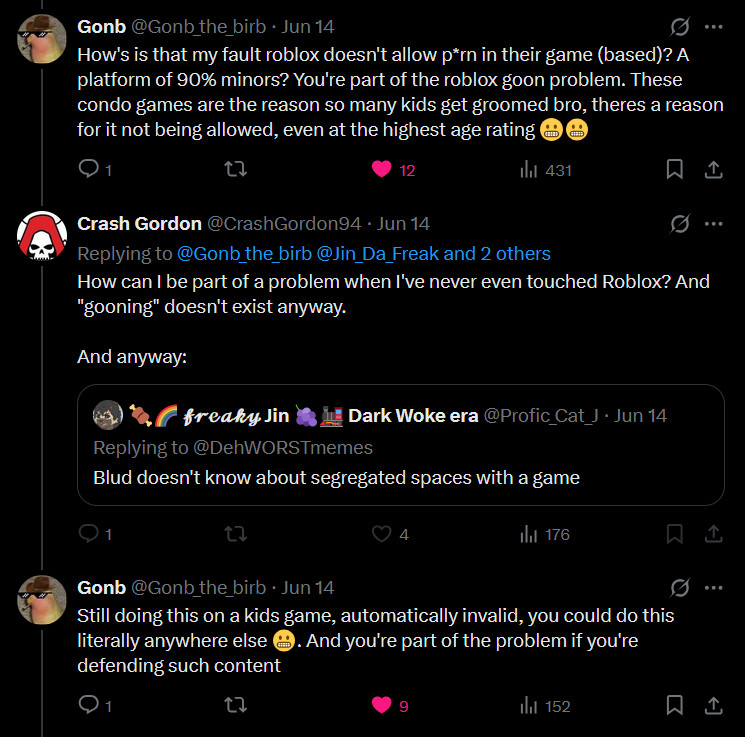Open the @Jin_Da_Freak mention link
Viewport: 745px width, 737px height.
point(376,254)
